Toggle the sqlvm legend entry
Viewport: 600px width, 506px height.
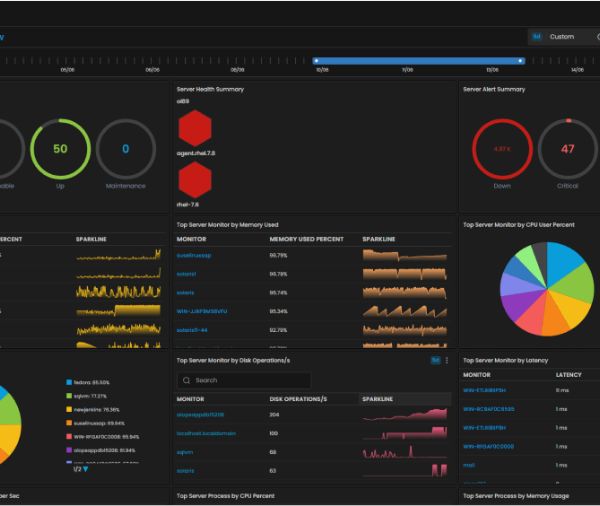(x=91, y=396)
